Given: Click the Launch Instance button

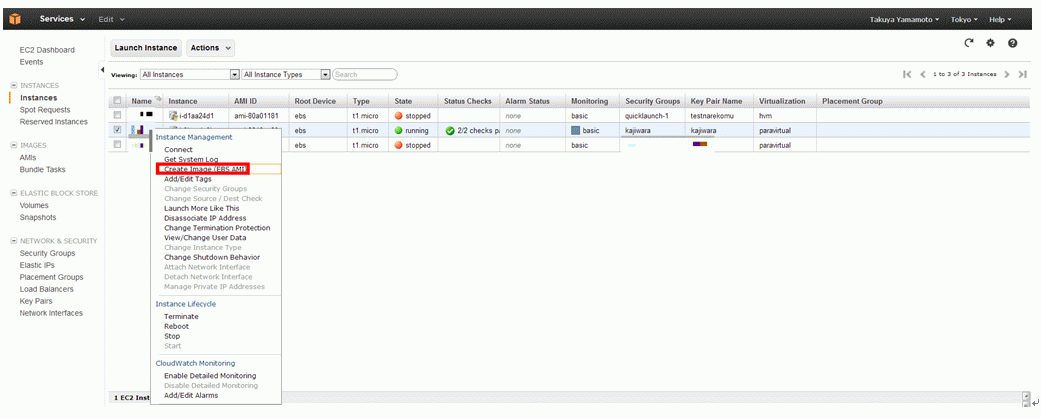Looking at the screenshot, I should (x=146, y=48).
